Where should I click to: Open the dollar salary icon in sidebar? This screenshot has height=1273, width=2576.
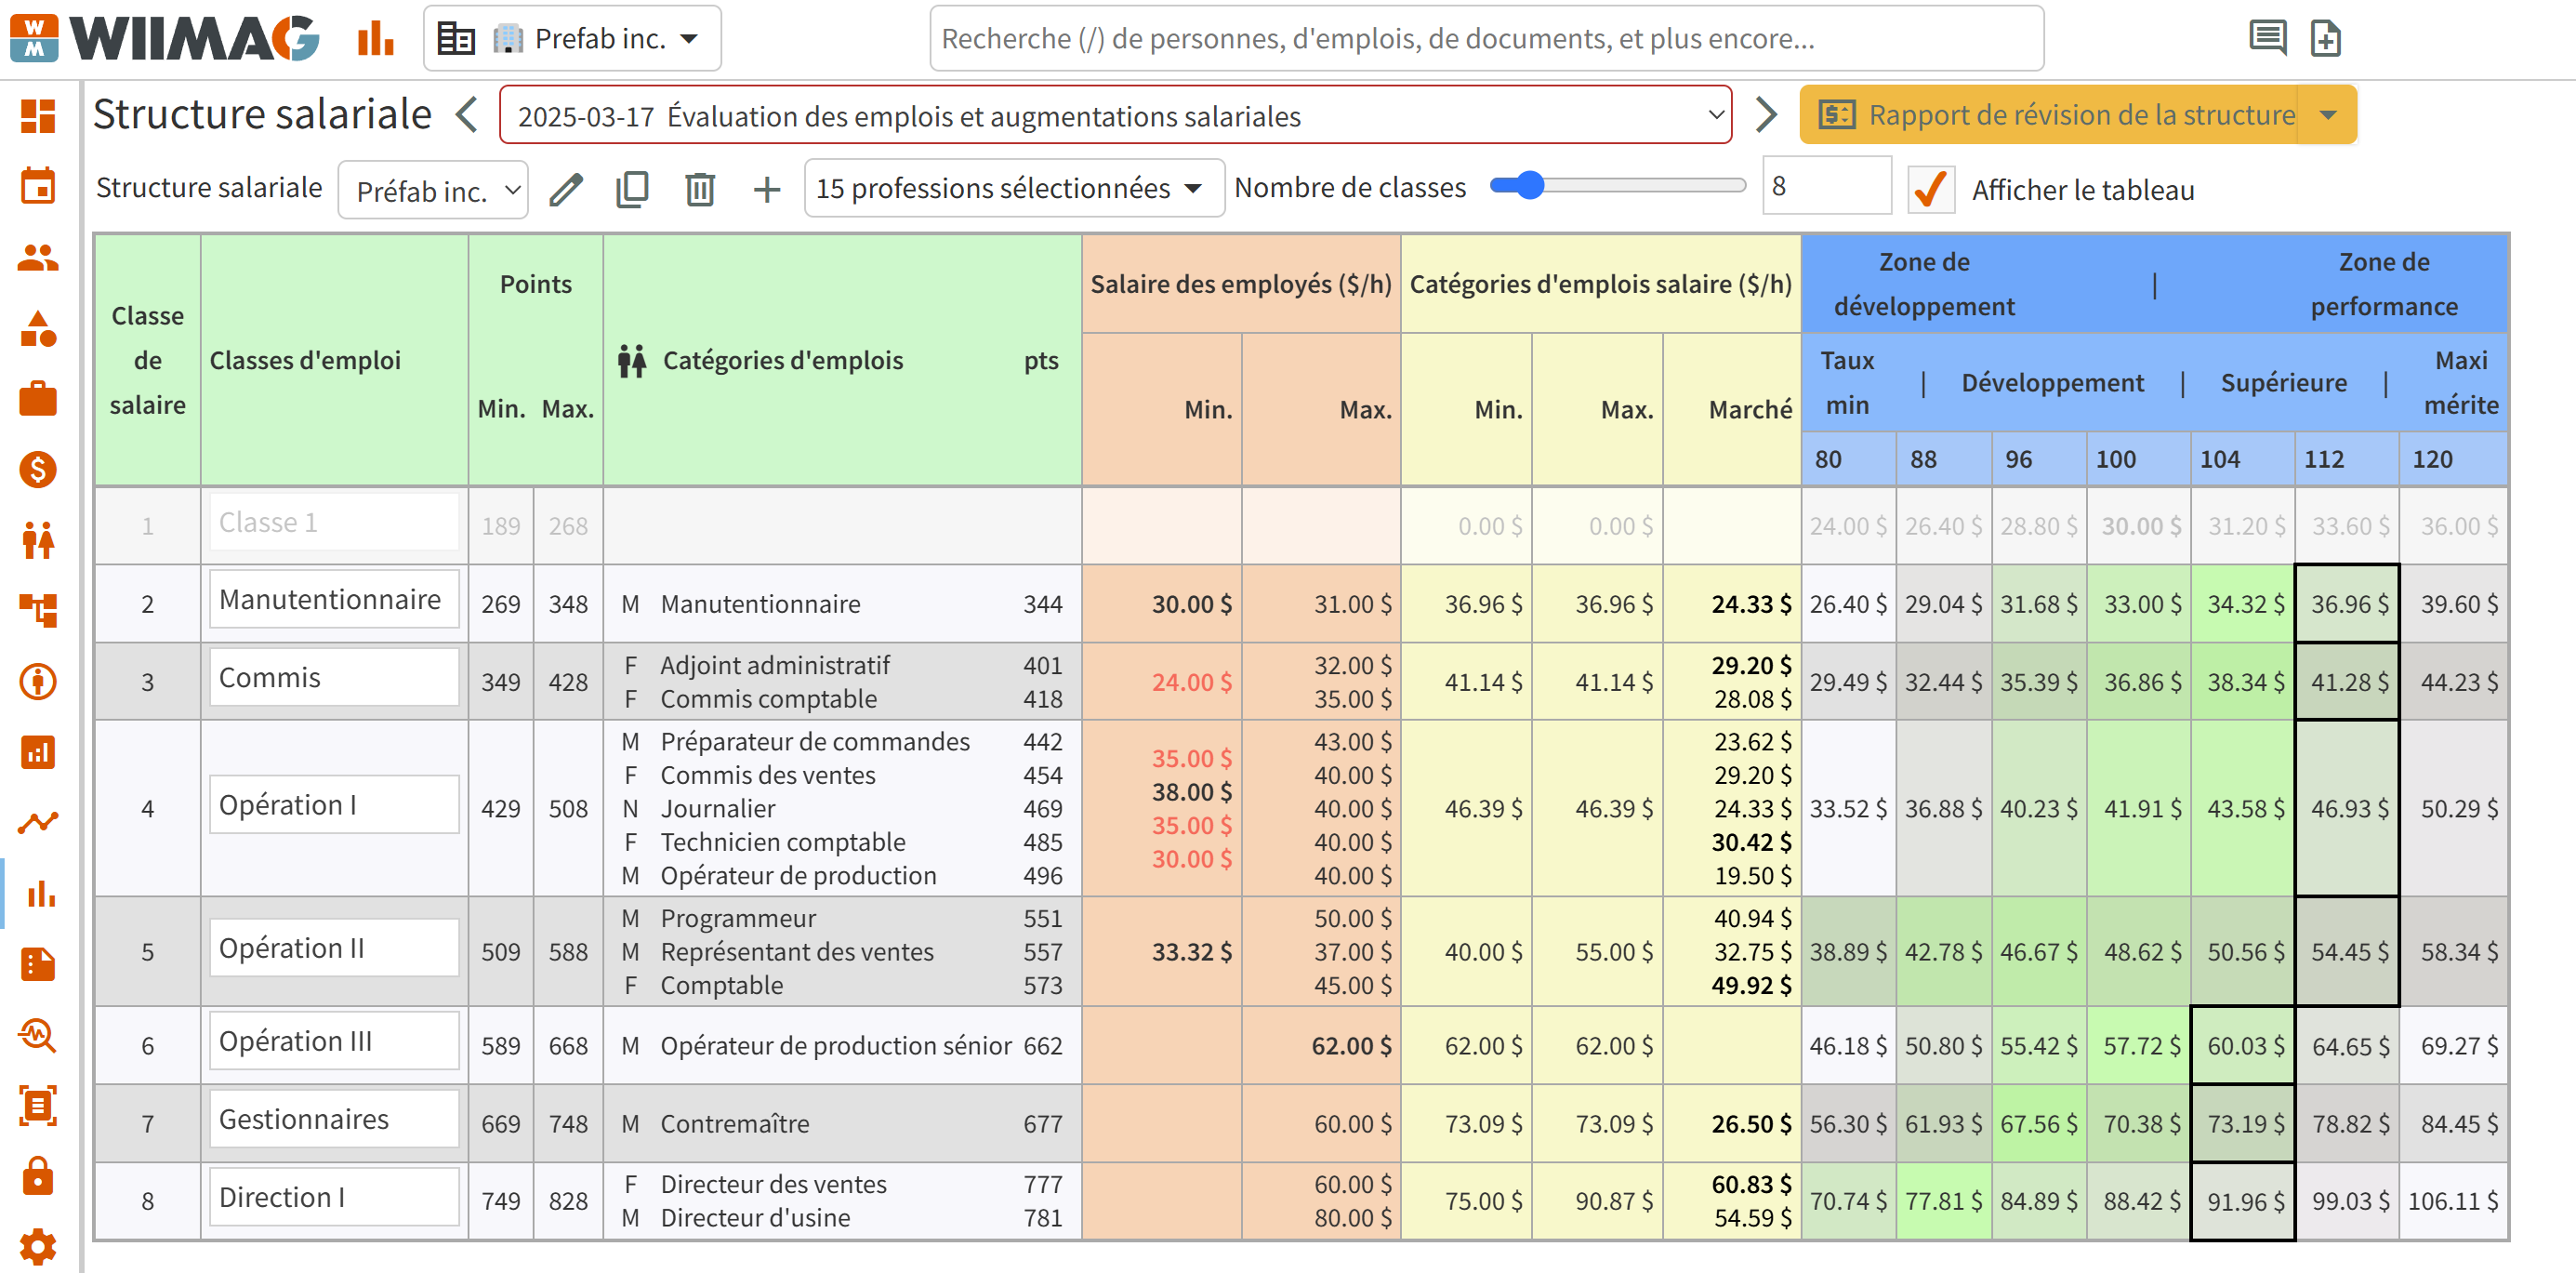click(38, 469)
